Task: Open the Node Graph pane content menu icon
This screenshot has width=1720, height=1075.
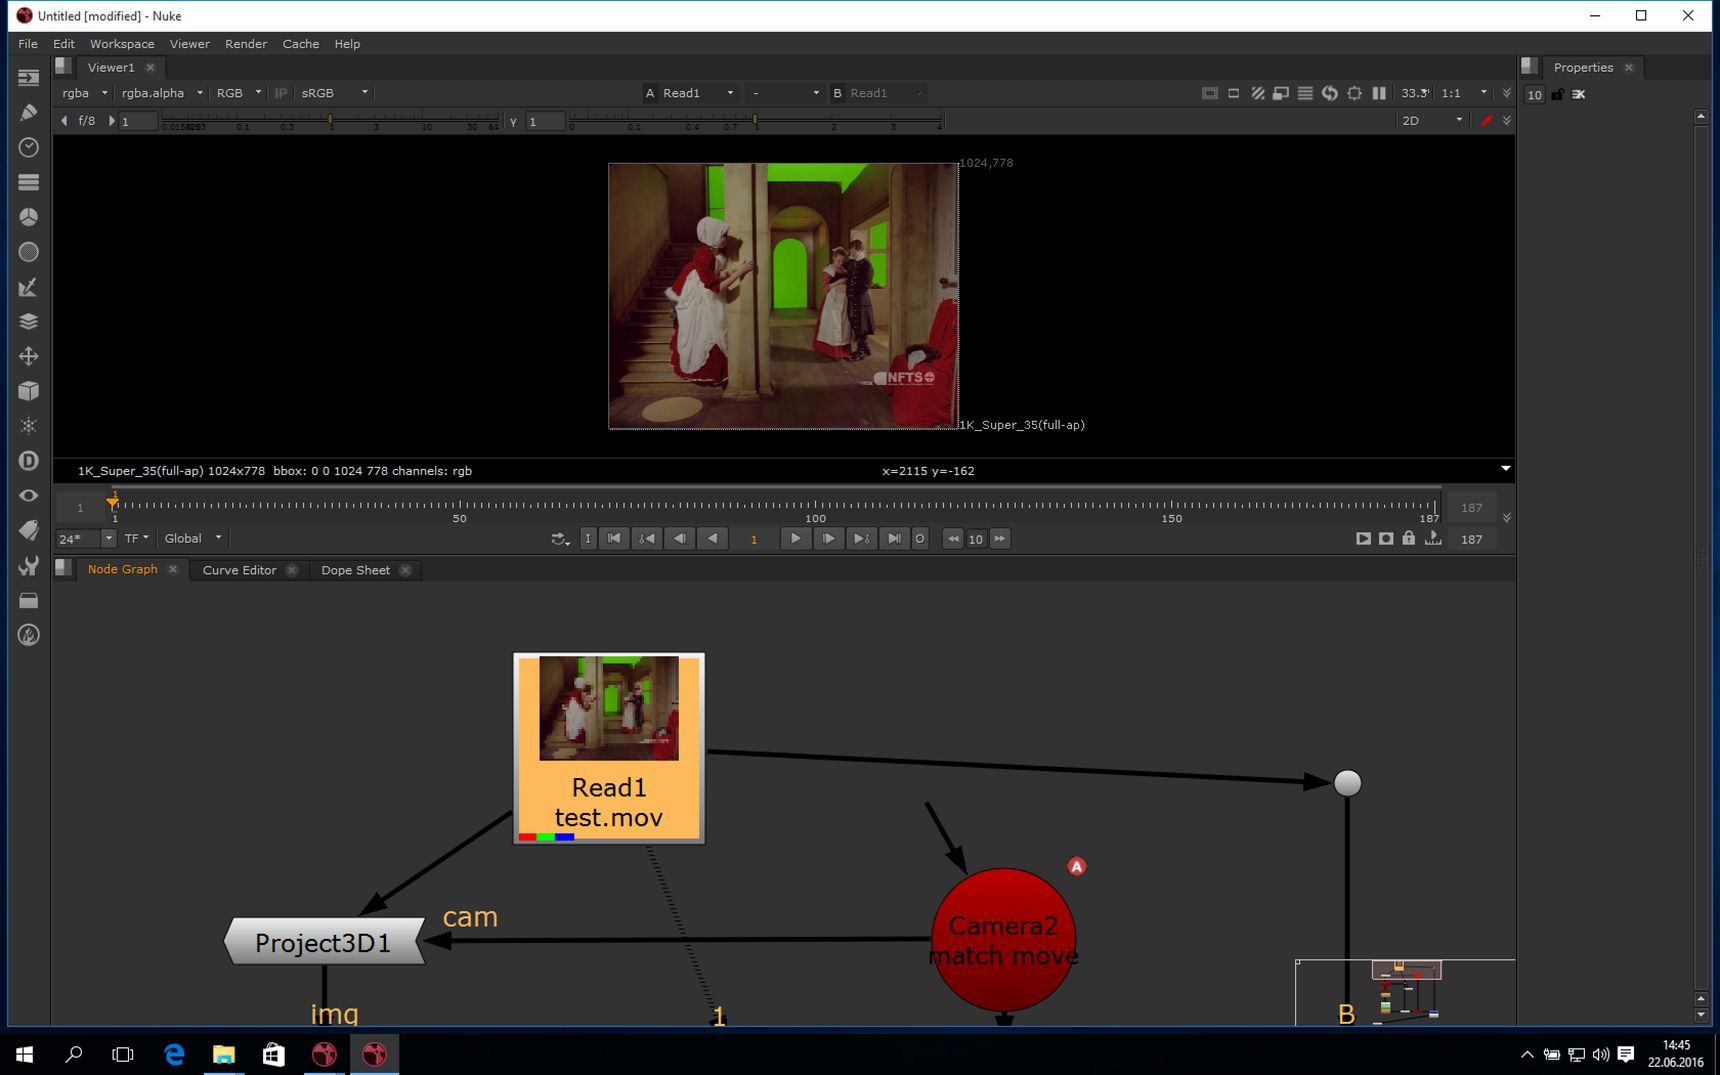Action: 63,568
